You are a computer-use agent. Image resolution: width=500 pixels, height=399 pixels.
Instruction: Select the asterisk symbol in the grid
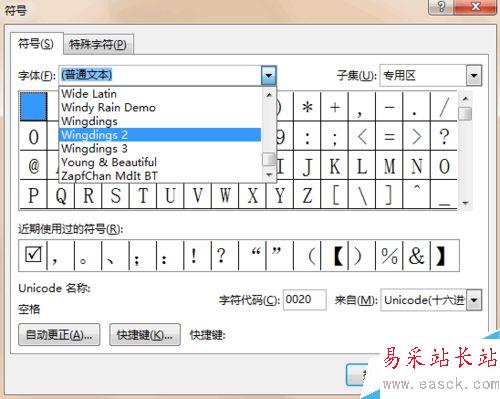(307, 107)
